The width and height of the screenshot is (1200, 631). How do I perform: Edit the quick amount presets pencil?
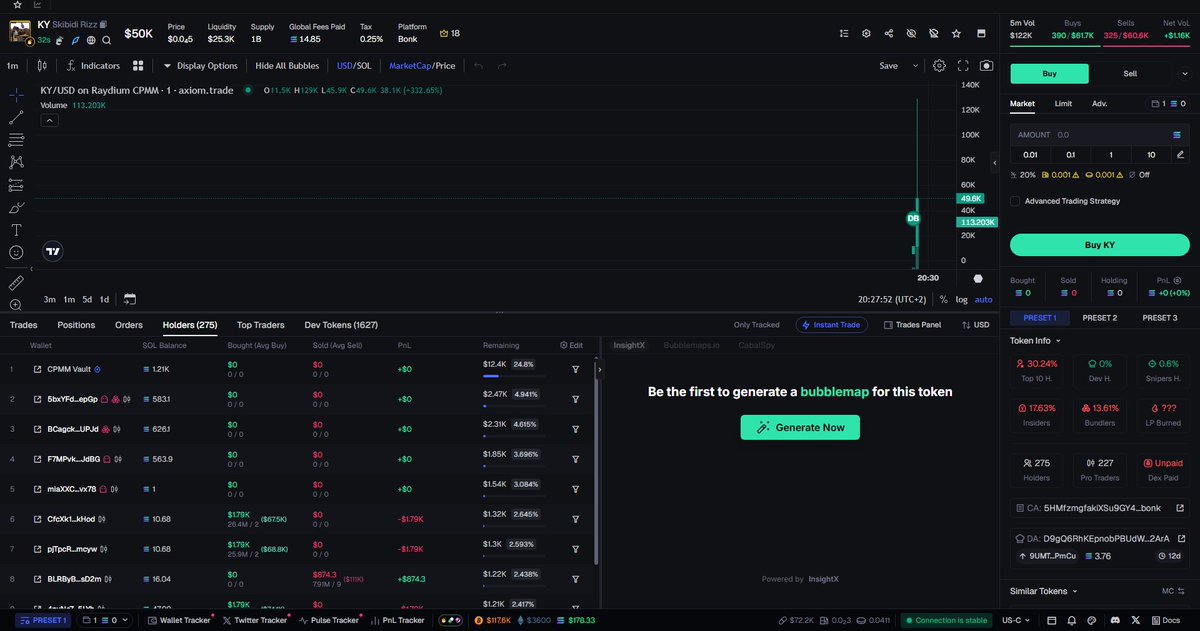tap(1180, 154)
